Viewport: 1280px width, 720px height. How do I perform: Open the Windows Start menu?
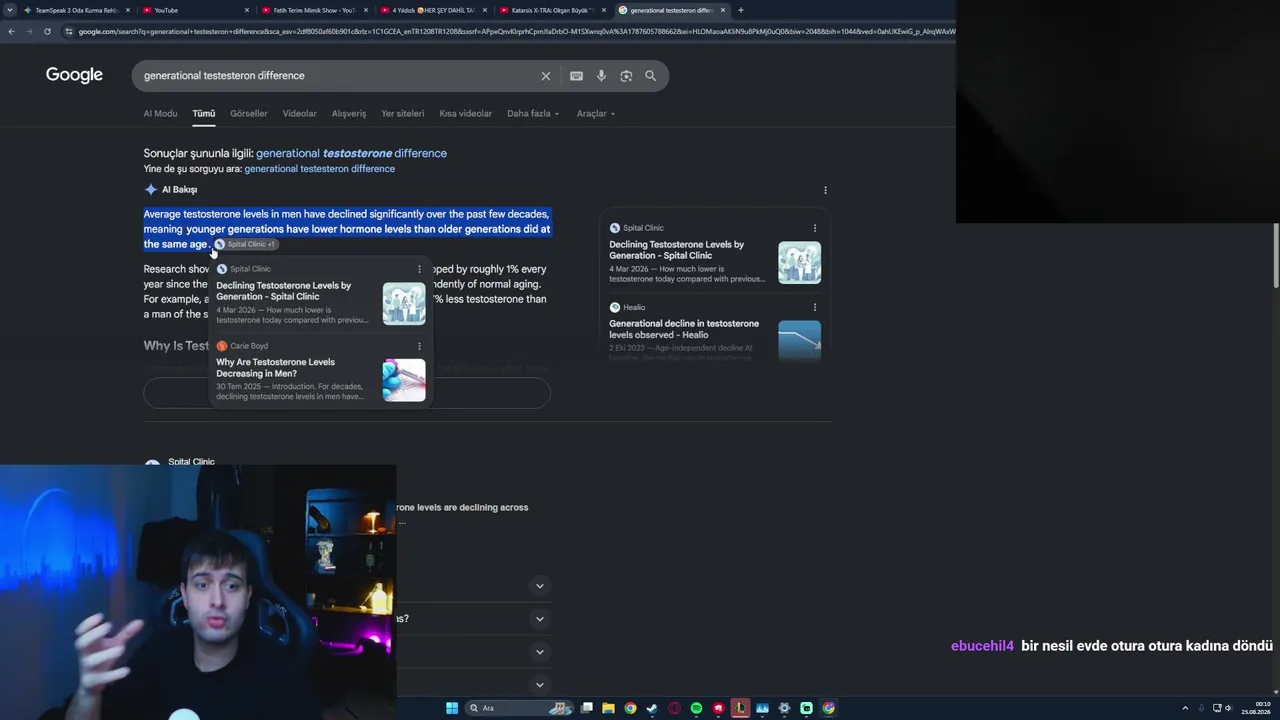pyautogui.click(x=452, y=708)
